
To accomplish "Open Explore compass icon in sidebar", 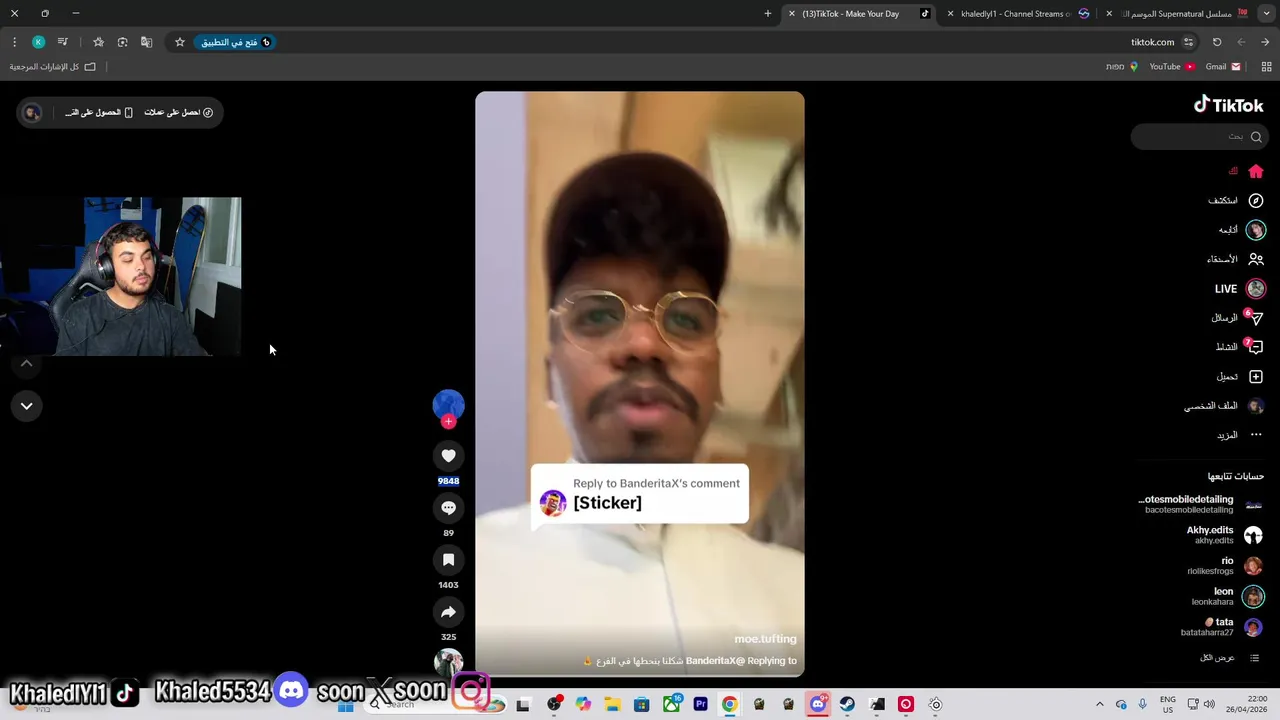I will 1256,200.
